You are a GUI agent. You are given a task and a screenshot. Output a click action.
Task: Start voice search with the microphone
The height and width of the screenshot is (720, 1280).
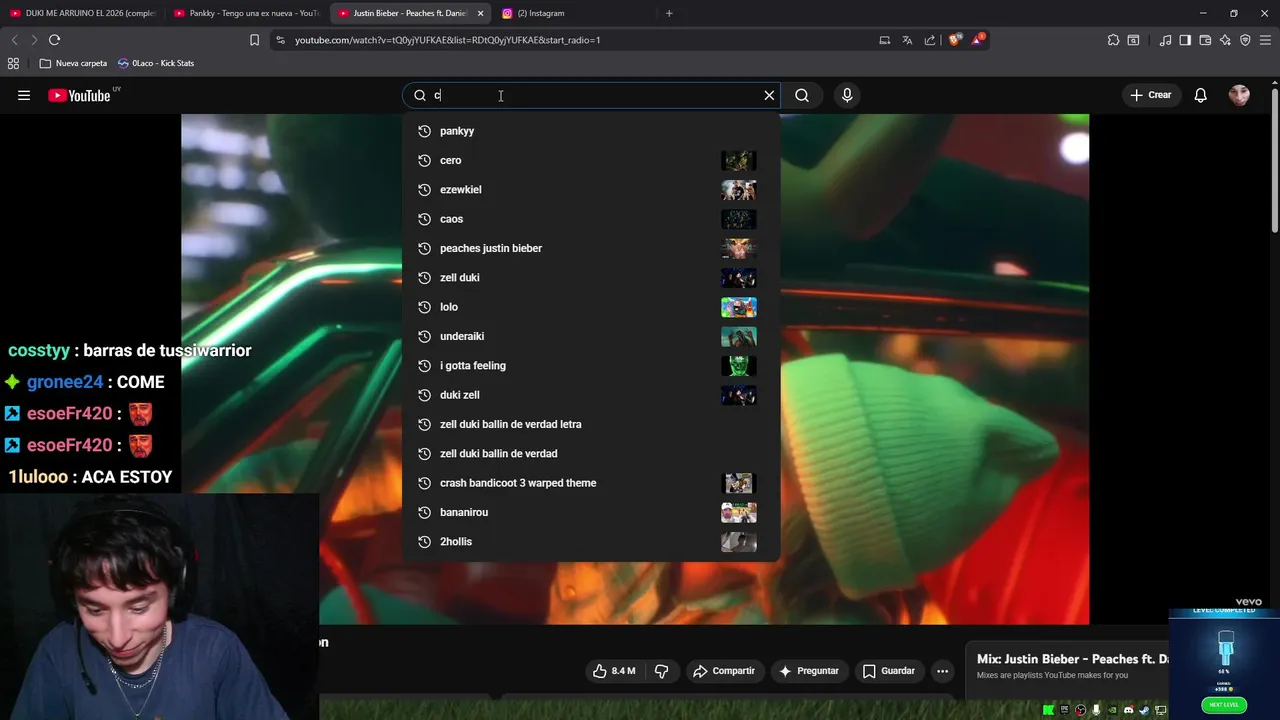click(x=847, y=95)
